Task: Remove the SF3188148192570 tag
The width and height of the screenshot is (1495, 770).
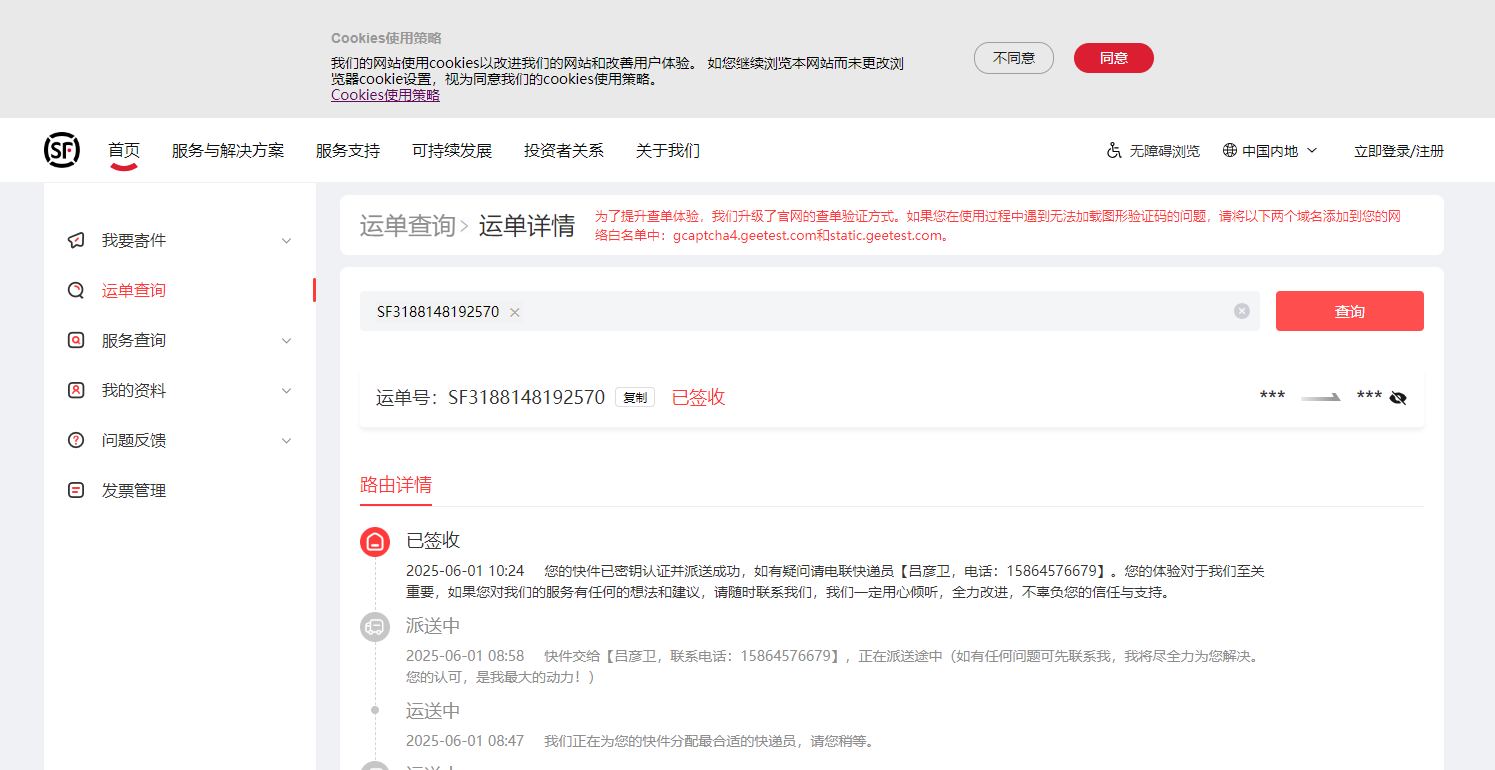Action: pos(515,312)
